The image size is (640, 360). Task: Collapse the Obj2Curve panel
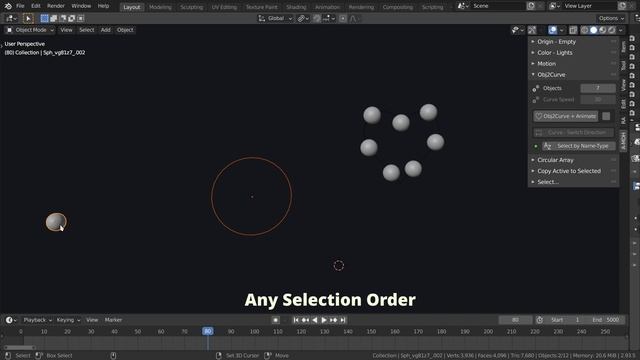573,75
